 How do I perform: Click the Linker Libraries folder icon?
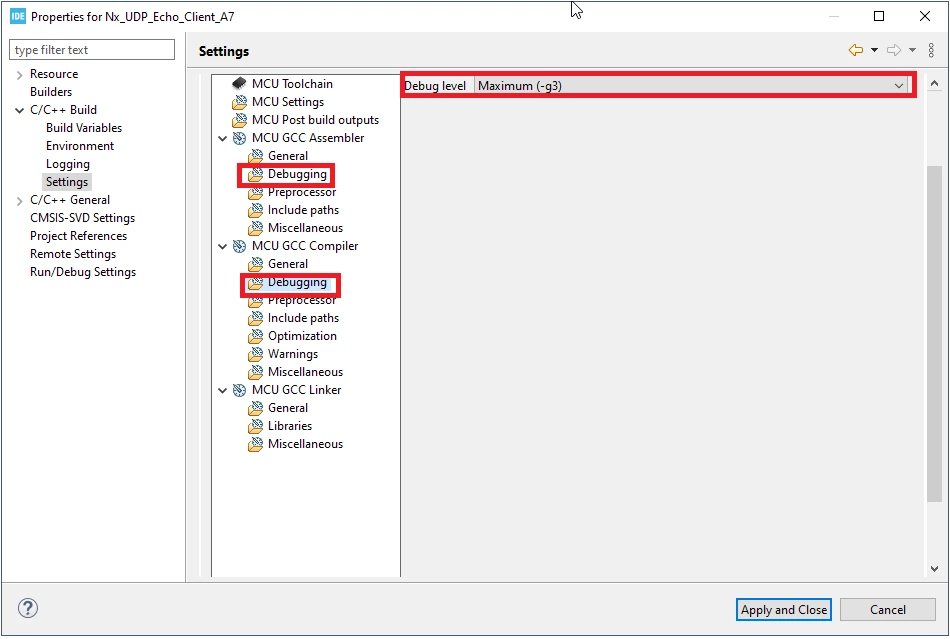[256, 426]
